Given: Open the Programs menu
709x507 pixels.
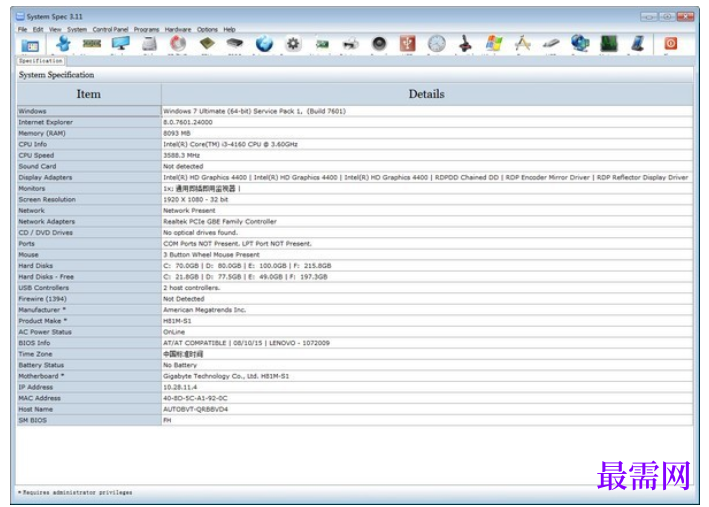Looking at the screenshot, I should pos(147,29).
